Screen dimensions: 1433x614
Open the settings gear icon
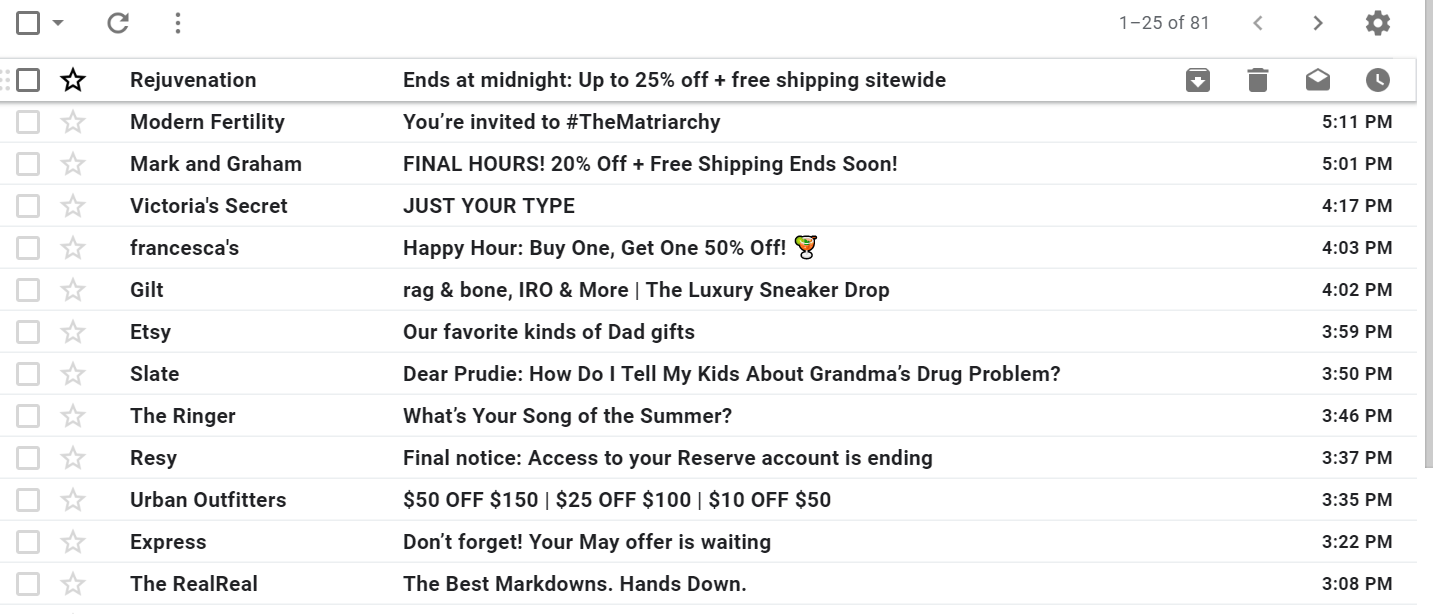[x=1377, y=23]
